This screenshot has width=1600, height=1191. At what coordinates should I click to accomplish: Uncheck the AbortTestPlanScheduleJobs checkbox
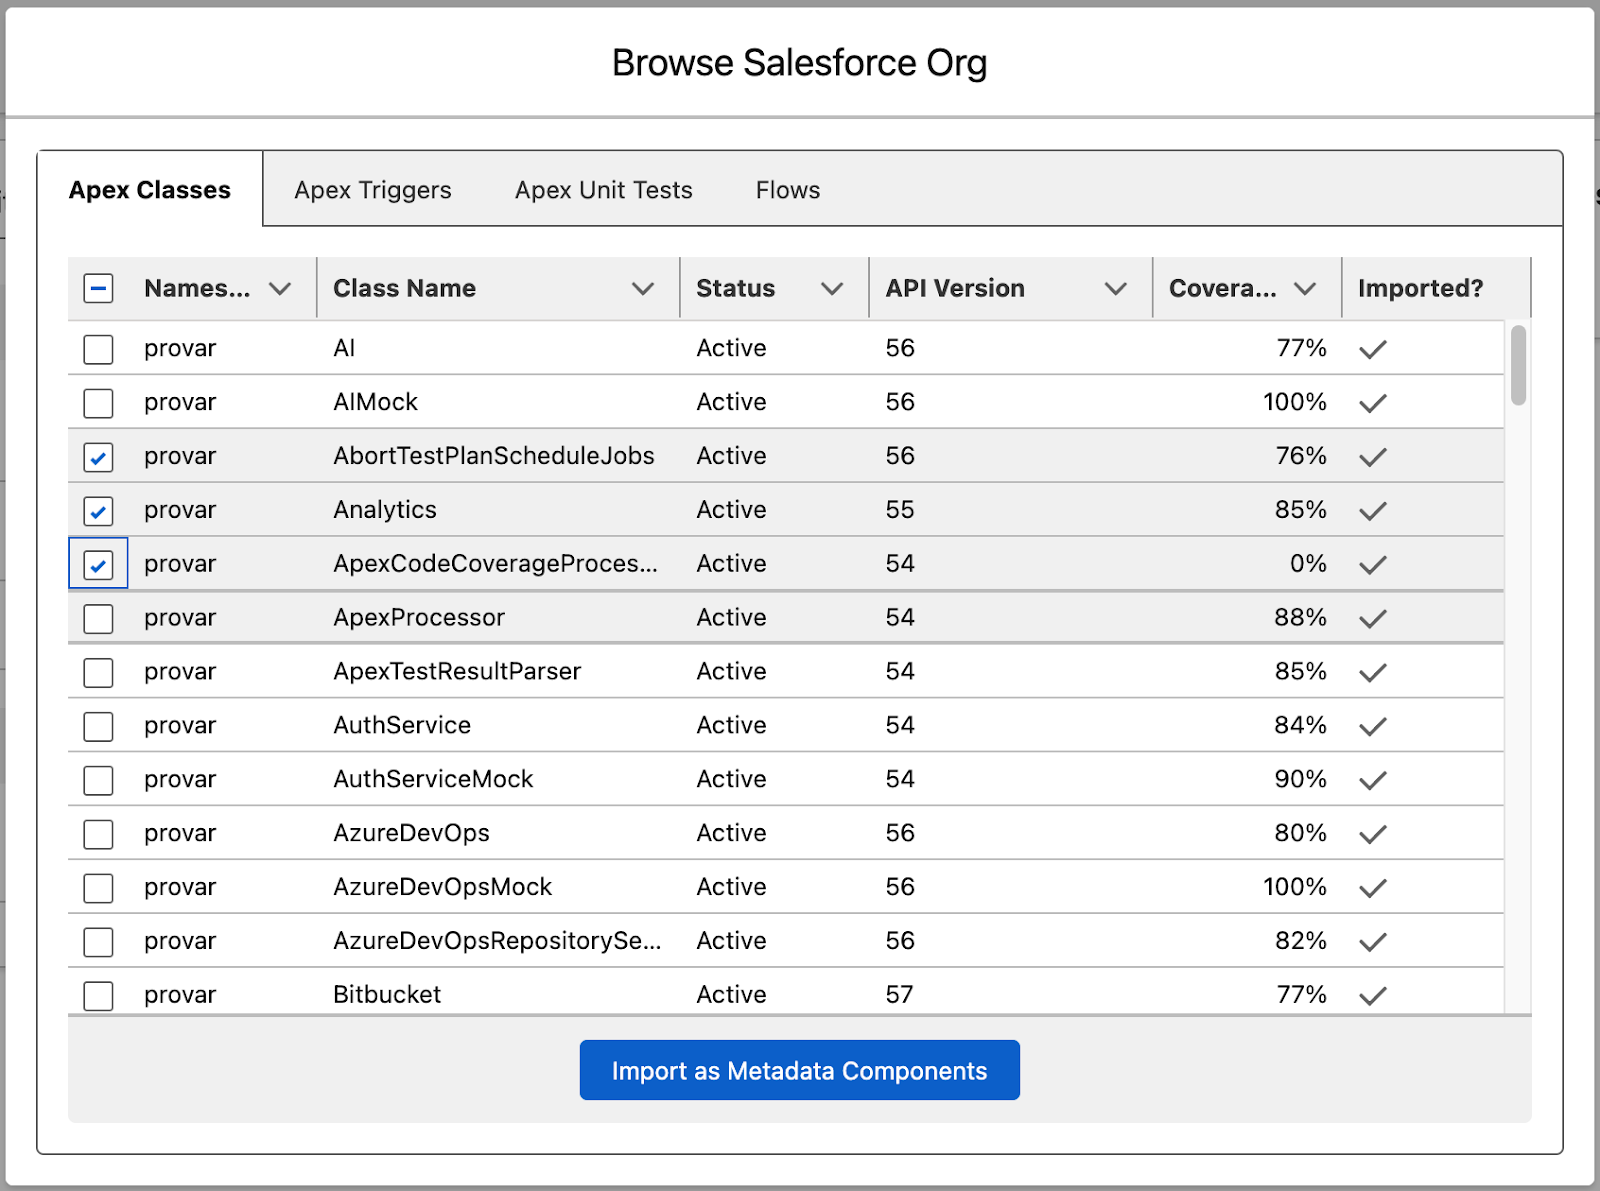coord(98,458)
